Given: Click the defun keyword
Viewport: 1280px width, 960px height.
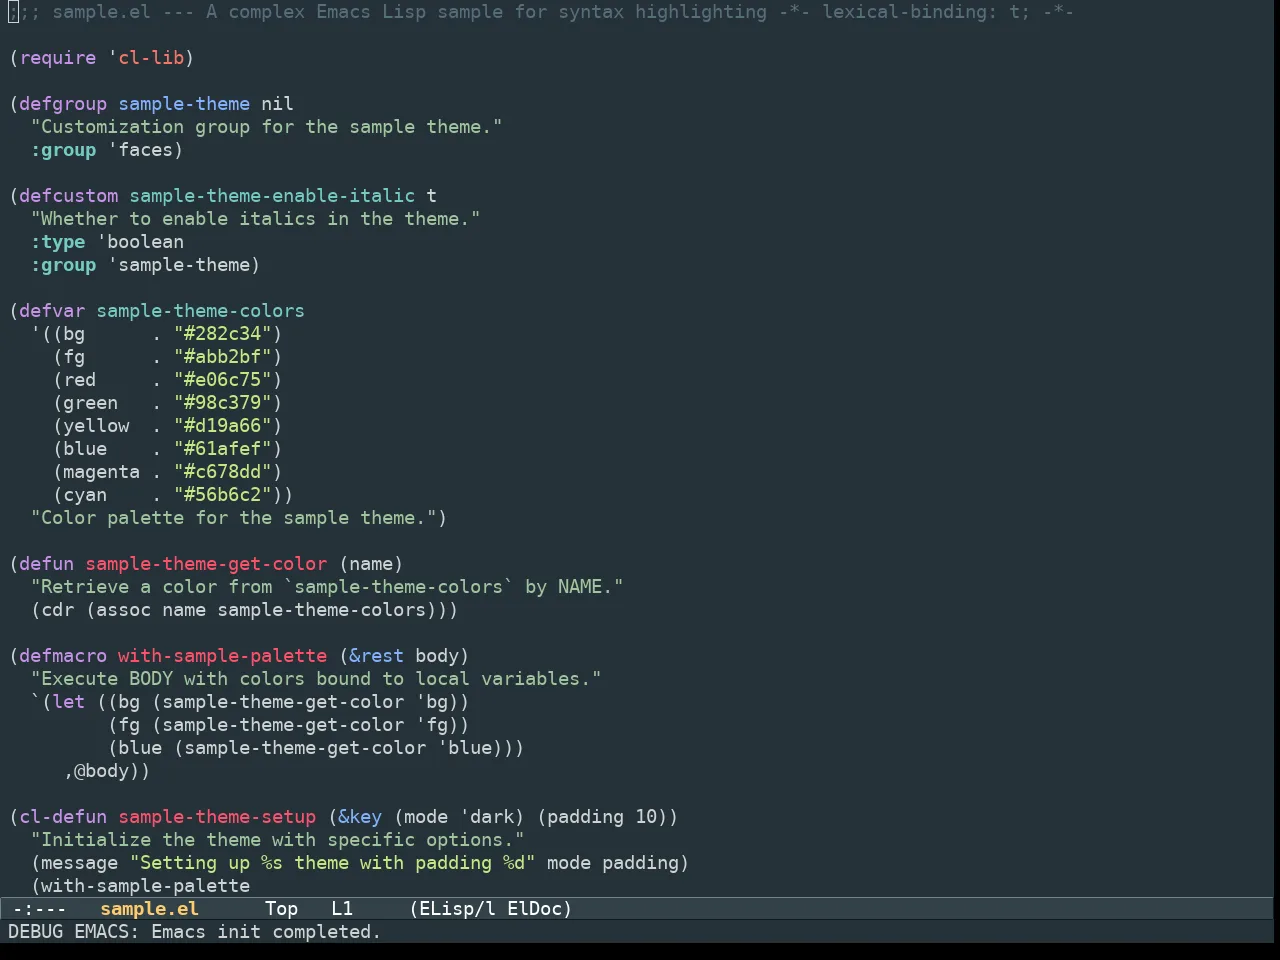Looking at the screenshot, I should [x=47, y=564].
